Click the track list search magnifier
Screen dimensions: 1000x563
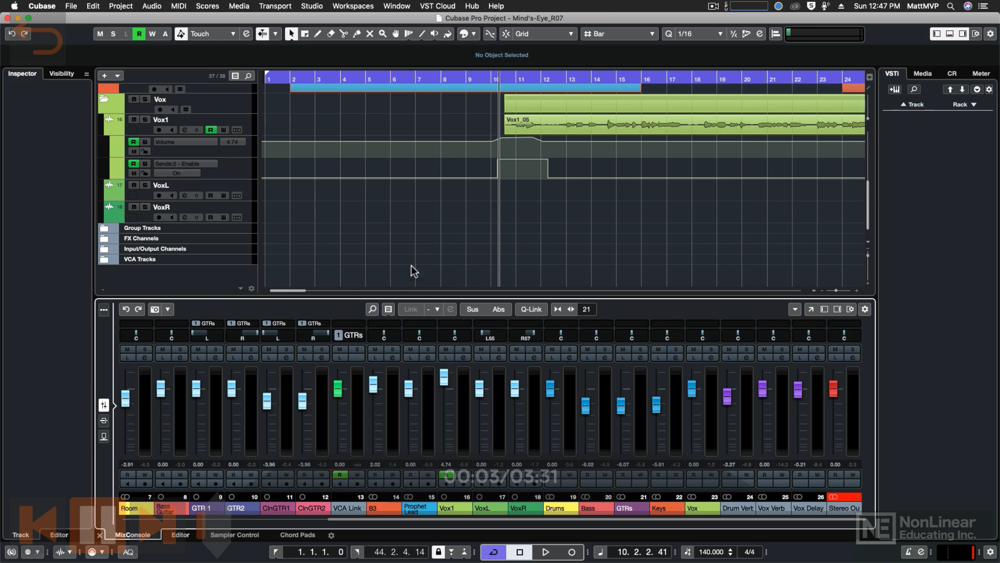[248, 76]
